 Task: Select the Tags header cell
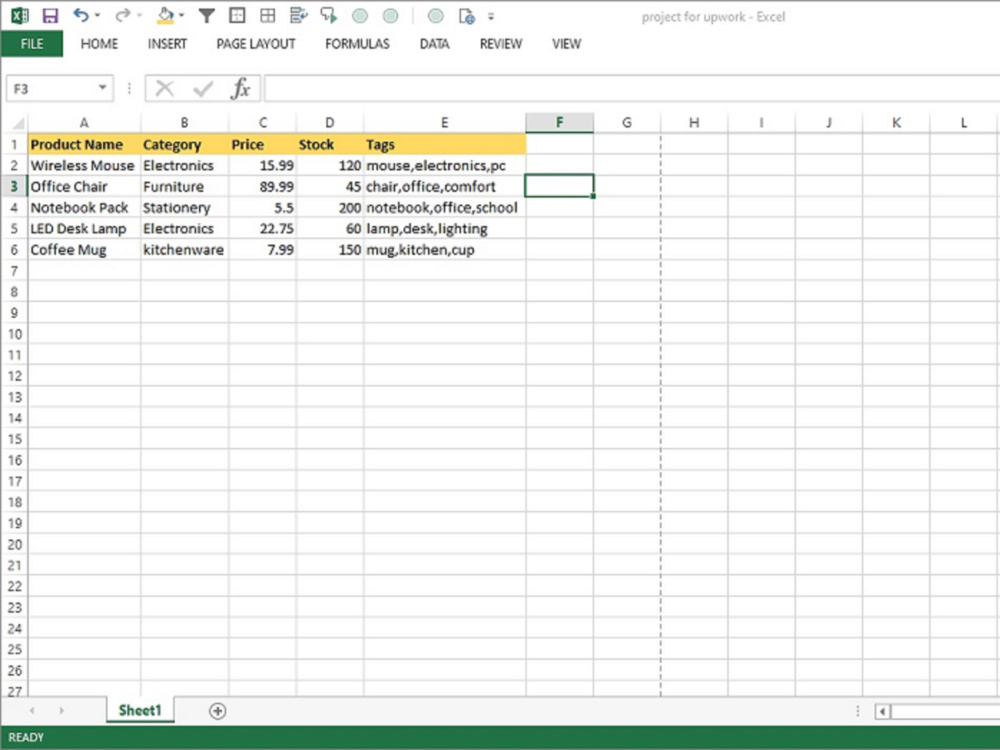(445, 145)
